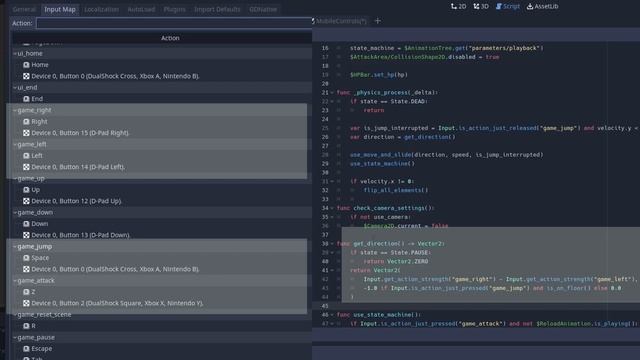
Task: Select the Input Map tab
Action: [60, 9]
